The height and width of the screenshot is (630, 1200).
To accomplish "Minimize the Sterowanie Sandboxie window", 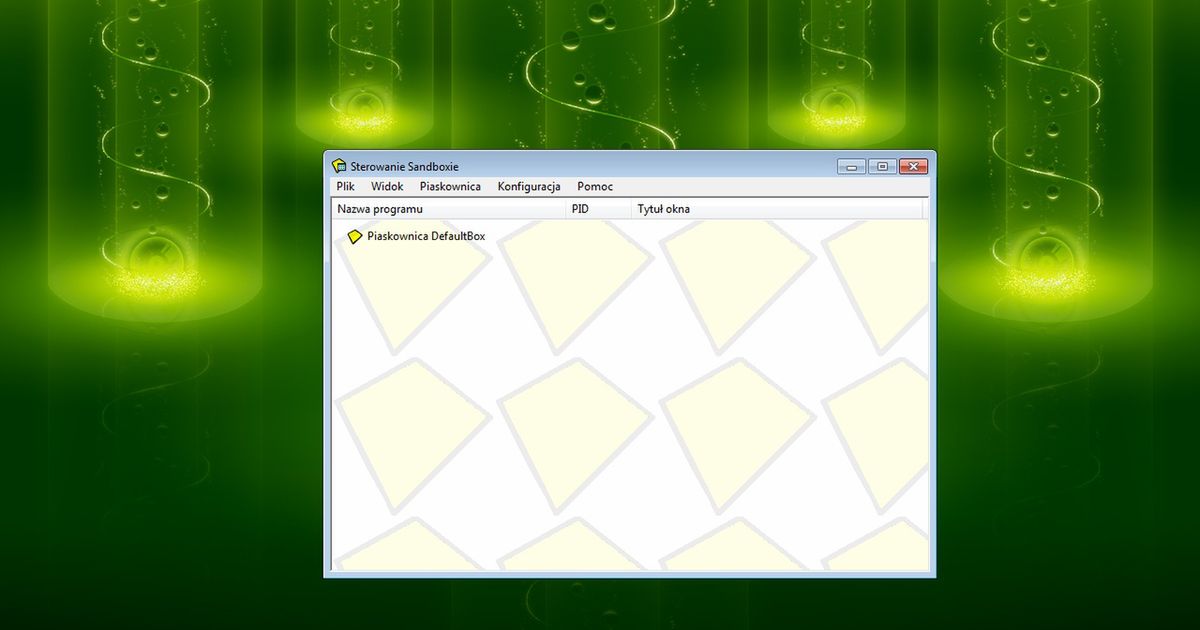I will pyautogui.click(x=851, y=166).
